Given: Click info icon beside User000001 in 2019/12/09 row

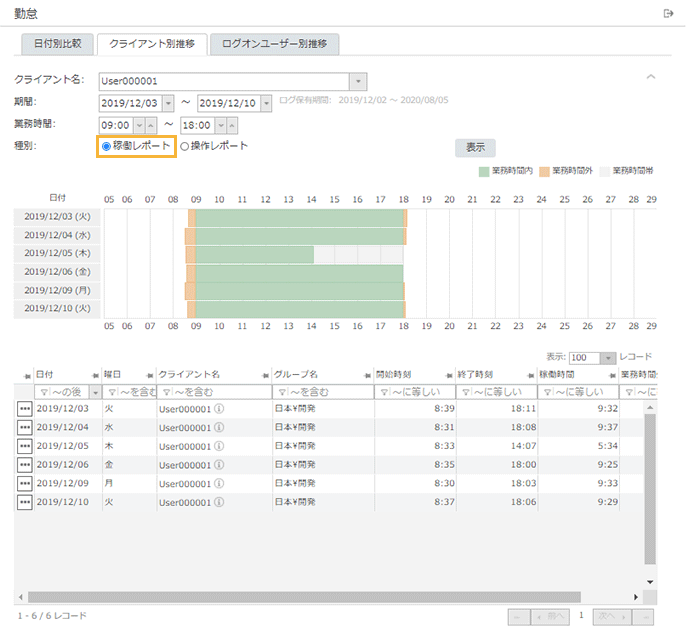Looking at the screenshot, I should [218, 483].
